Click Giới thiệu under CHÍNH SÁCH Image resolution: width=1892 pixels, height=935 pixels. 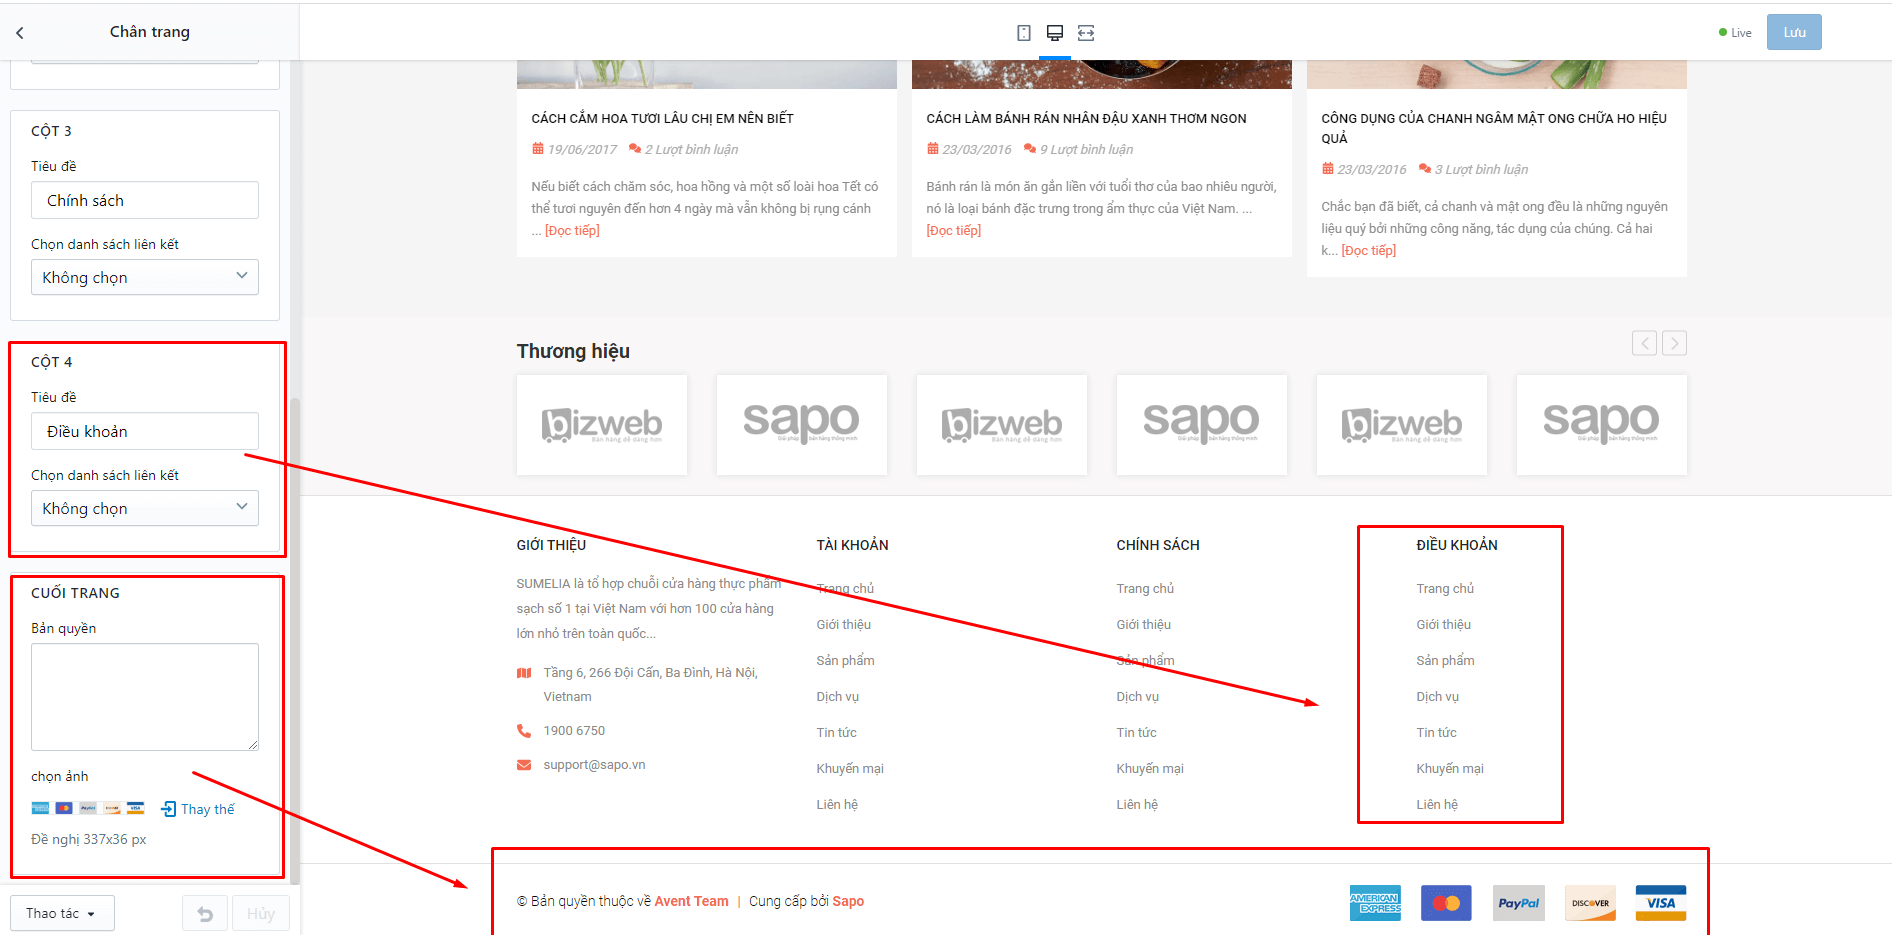pyautogui.click(x=1144, y=625)
